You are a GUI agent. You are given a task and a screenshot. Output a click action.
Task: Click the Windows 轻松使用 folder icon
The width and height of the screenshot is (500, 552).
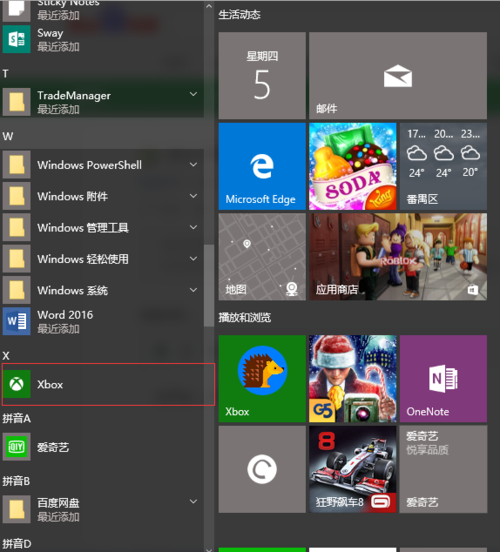pos(17,258)
